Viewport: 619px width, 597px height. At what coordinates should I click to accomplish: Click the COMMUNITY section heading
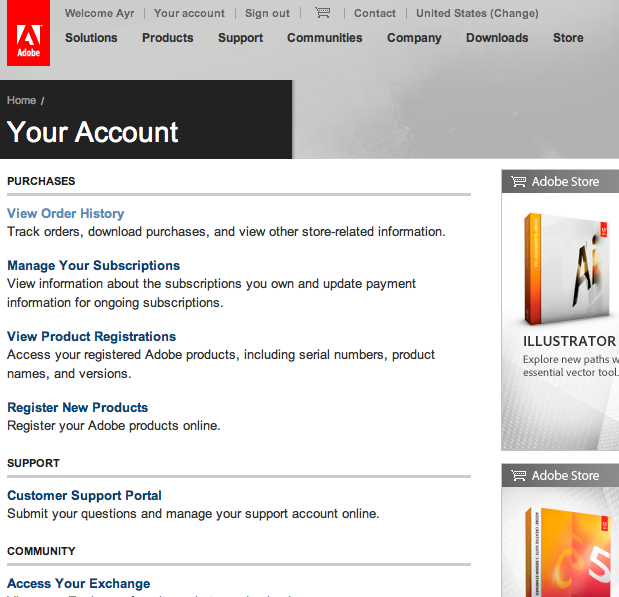(x=41, y=551)
